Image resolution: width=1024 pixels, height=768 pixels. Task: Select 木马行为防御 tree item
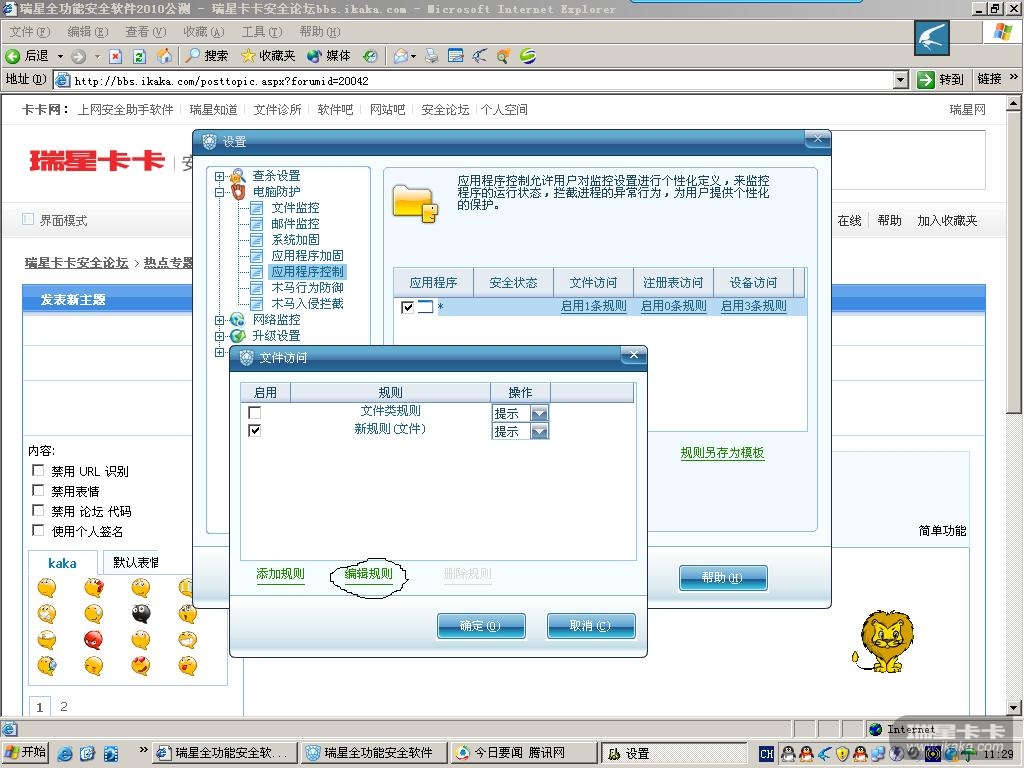pos(307,287)
